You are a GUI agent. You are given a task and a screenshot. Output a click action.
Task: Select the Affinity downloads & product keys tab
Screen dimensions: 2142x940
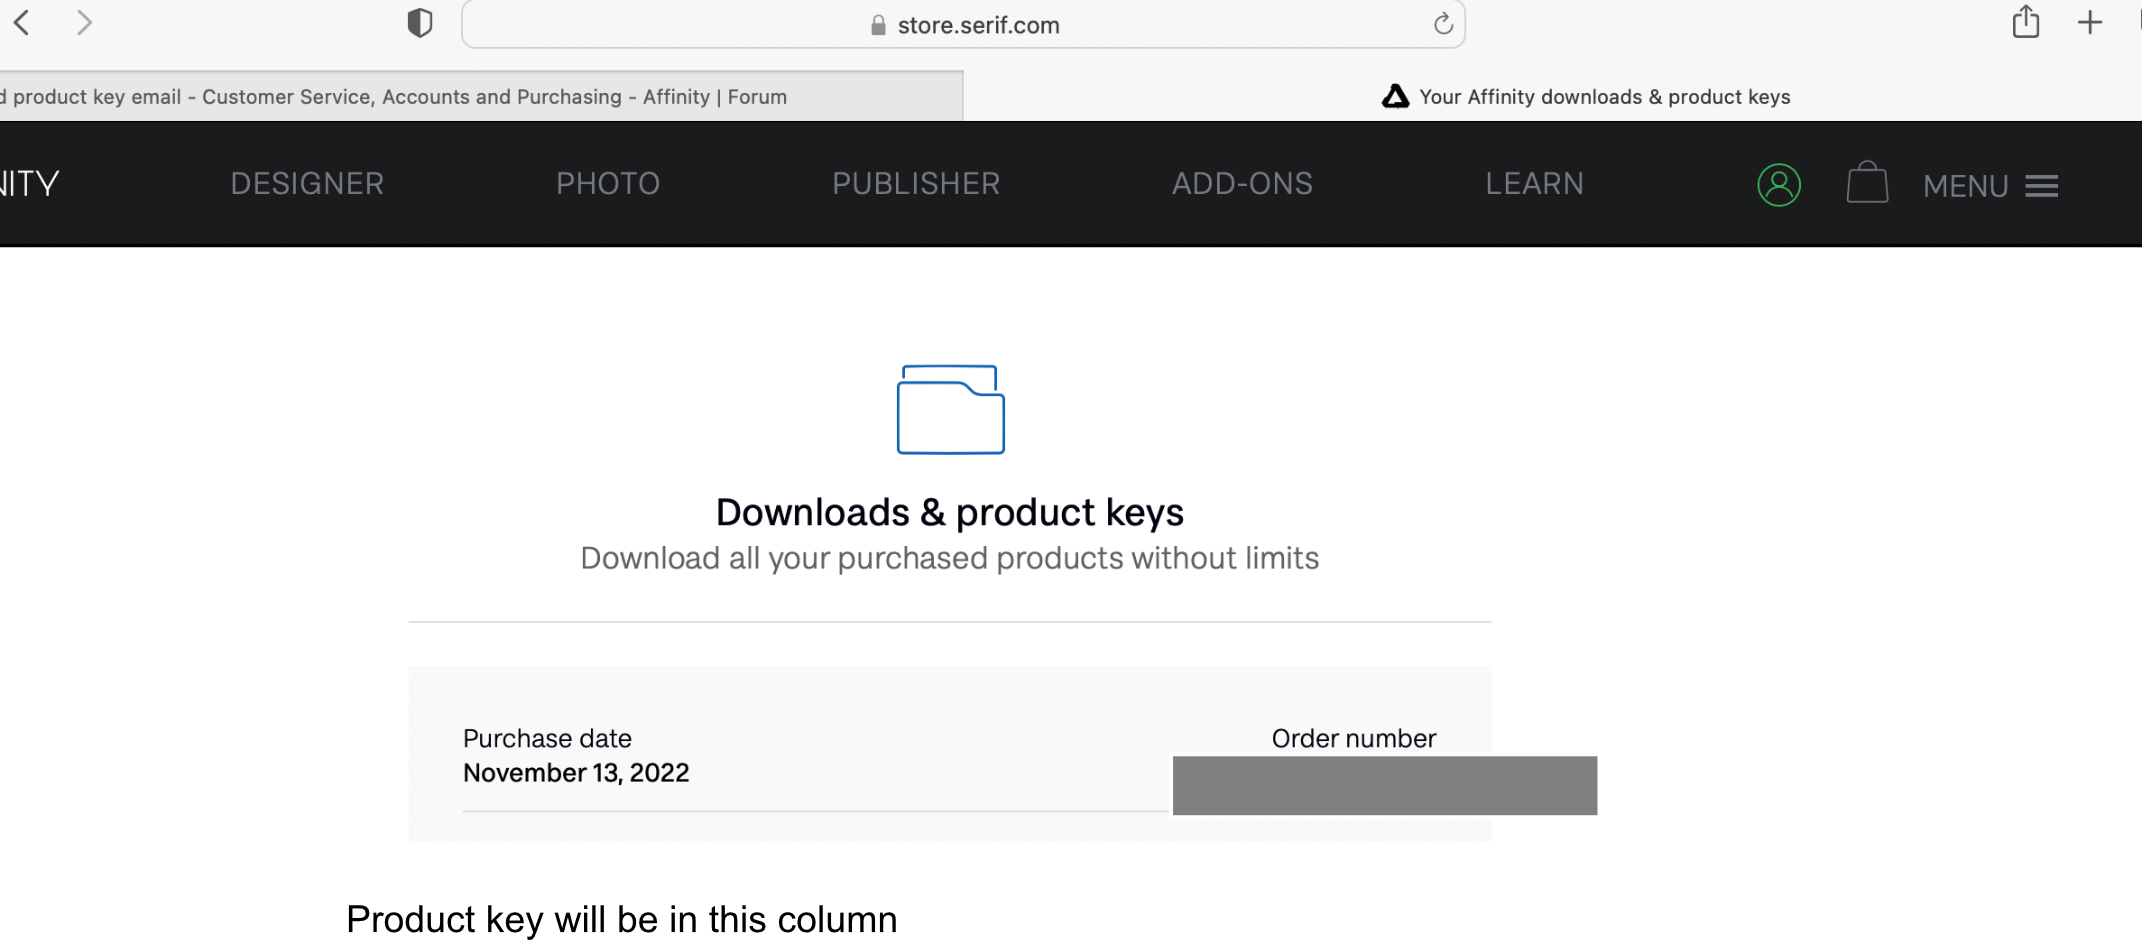(1586, 96)
